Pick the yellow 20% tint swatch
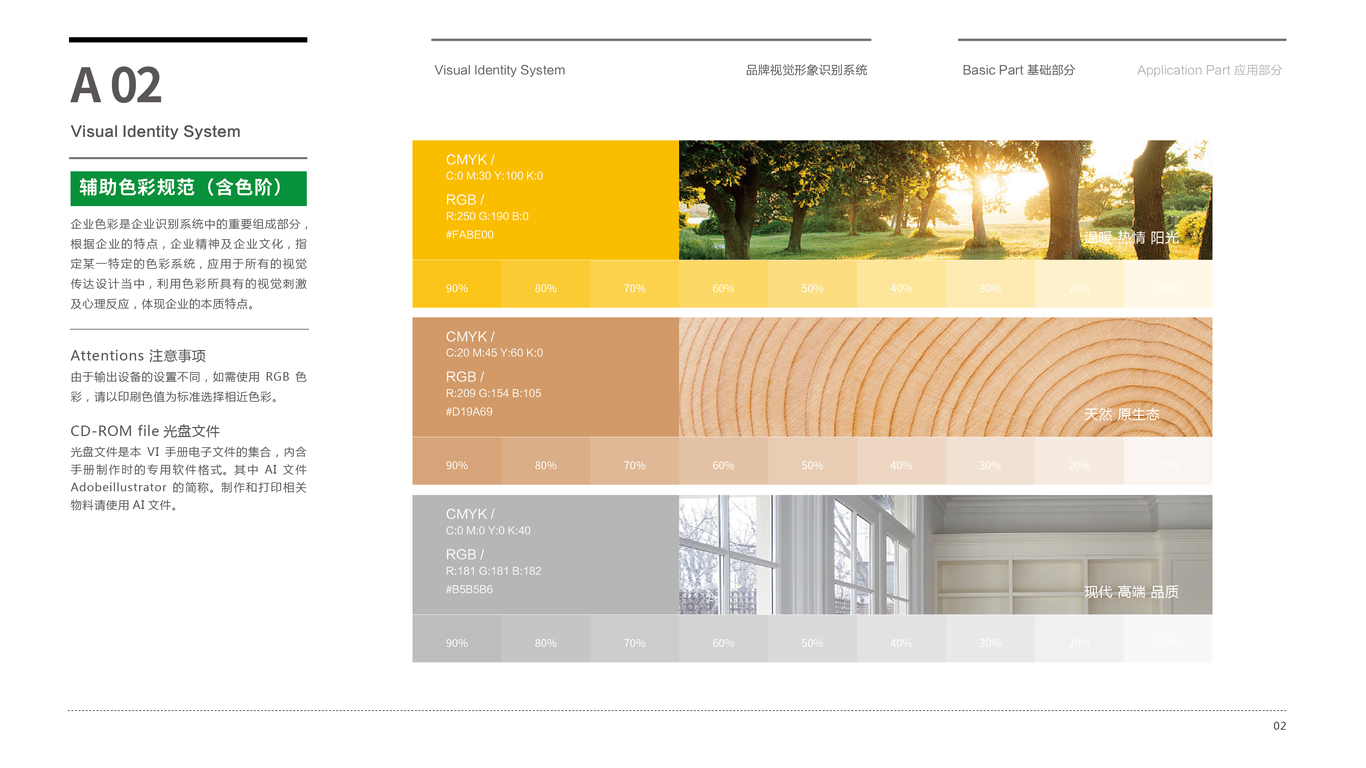This screenshot has height=768, width=1366. click(x=1079, y=284)
